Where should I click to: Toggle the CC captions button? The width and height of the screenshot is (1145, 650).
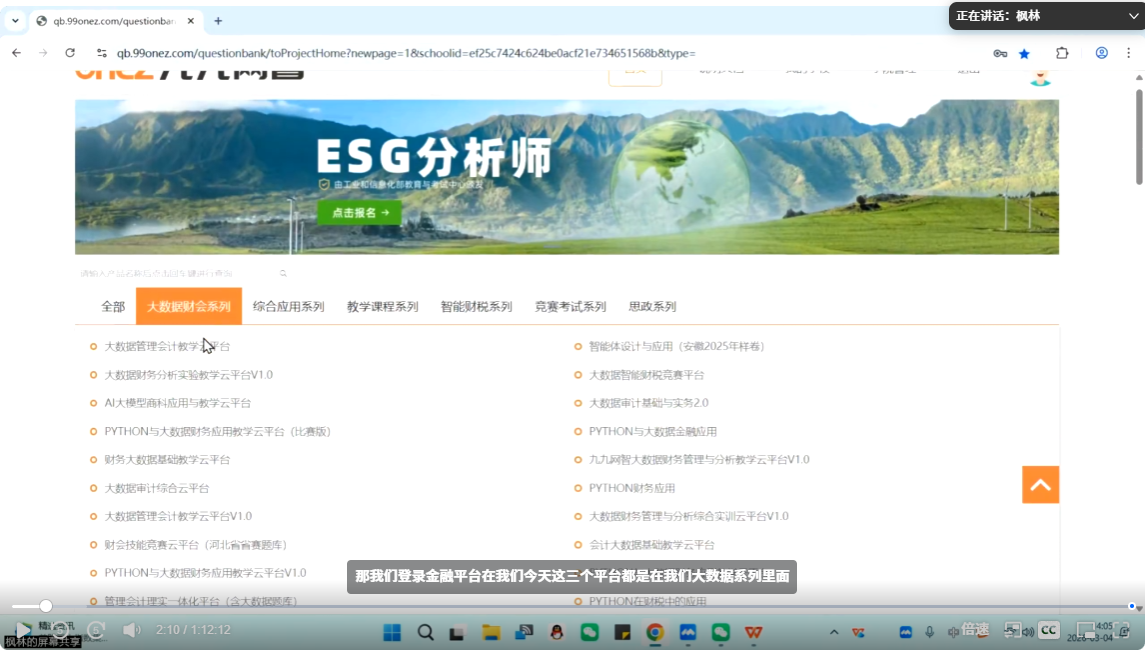click(x=1048, y=630)
